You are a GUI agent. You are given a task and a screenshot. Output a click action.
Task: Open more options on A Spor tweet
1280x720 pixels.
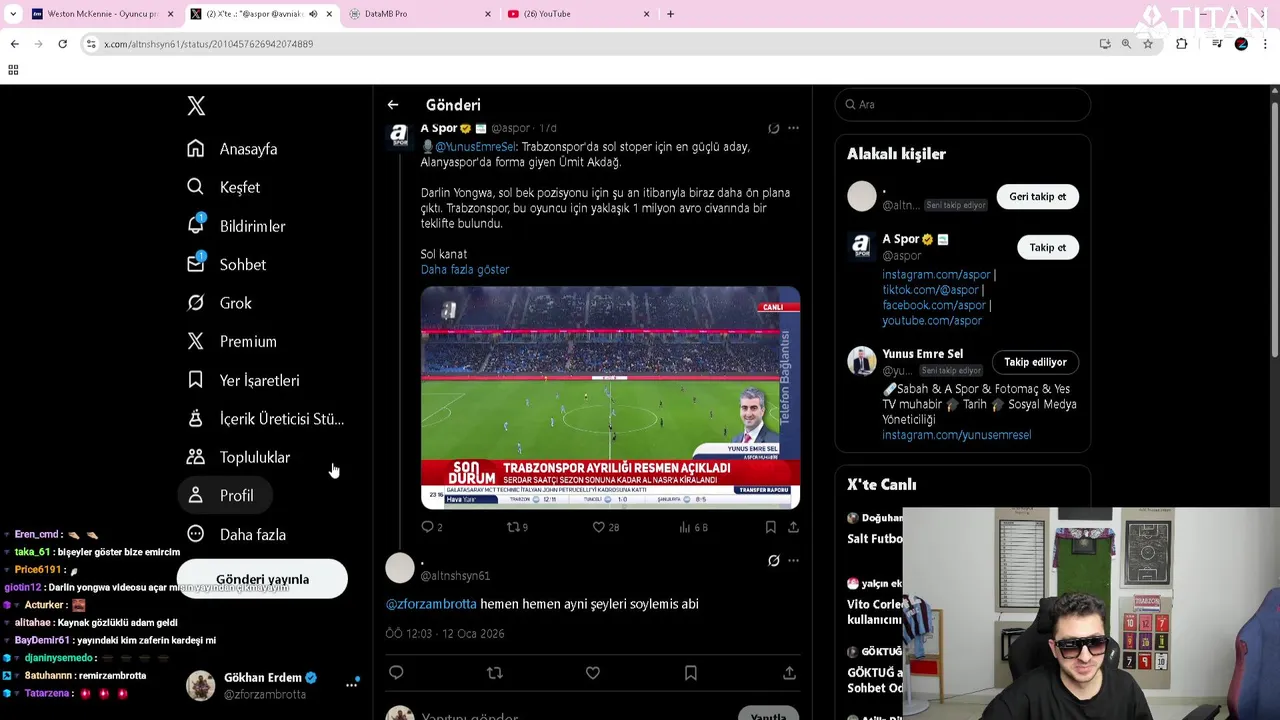tap(793, 128)
